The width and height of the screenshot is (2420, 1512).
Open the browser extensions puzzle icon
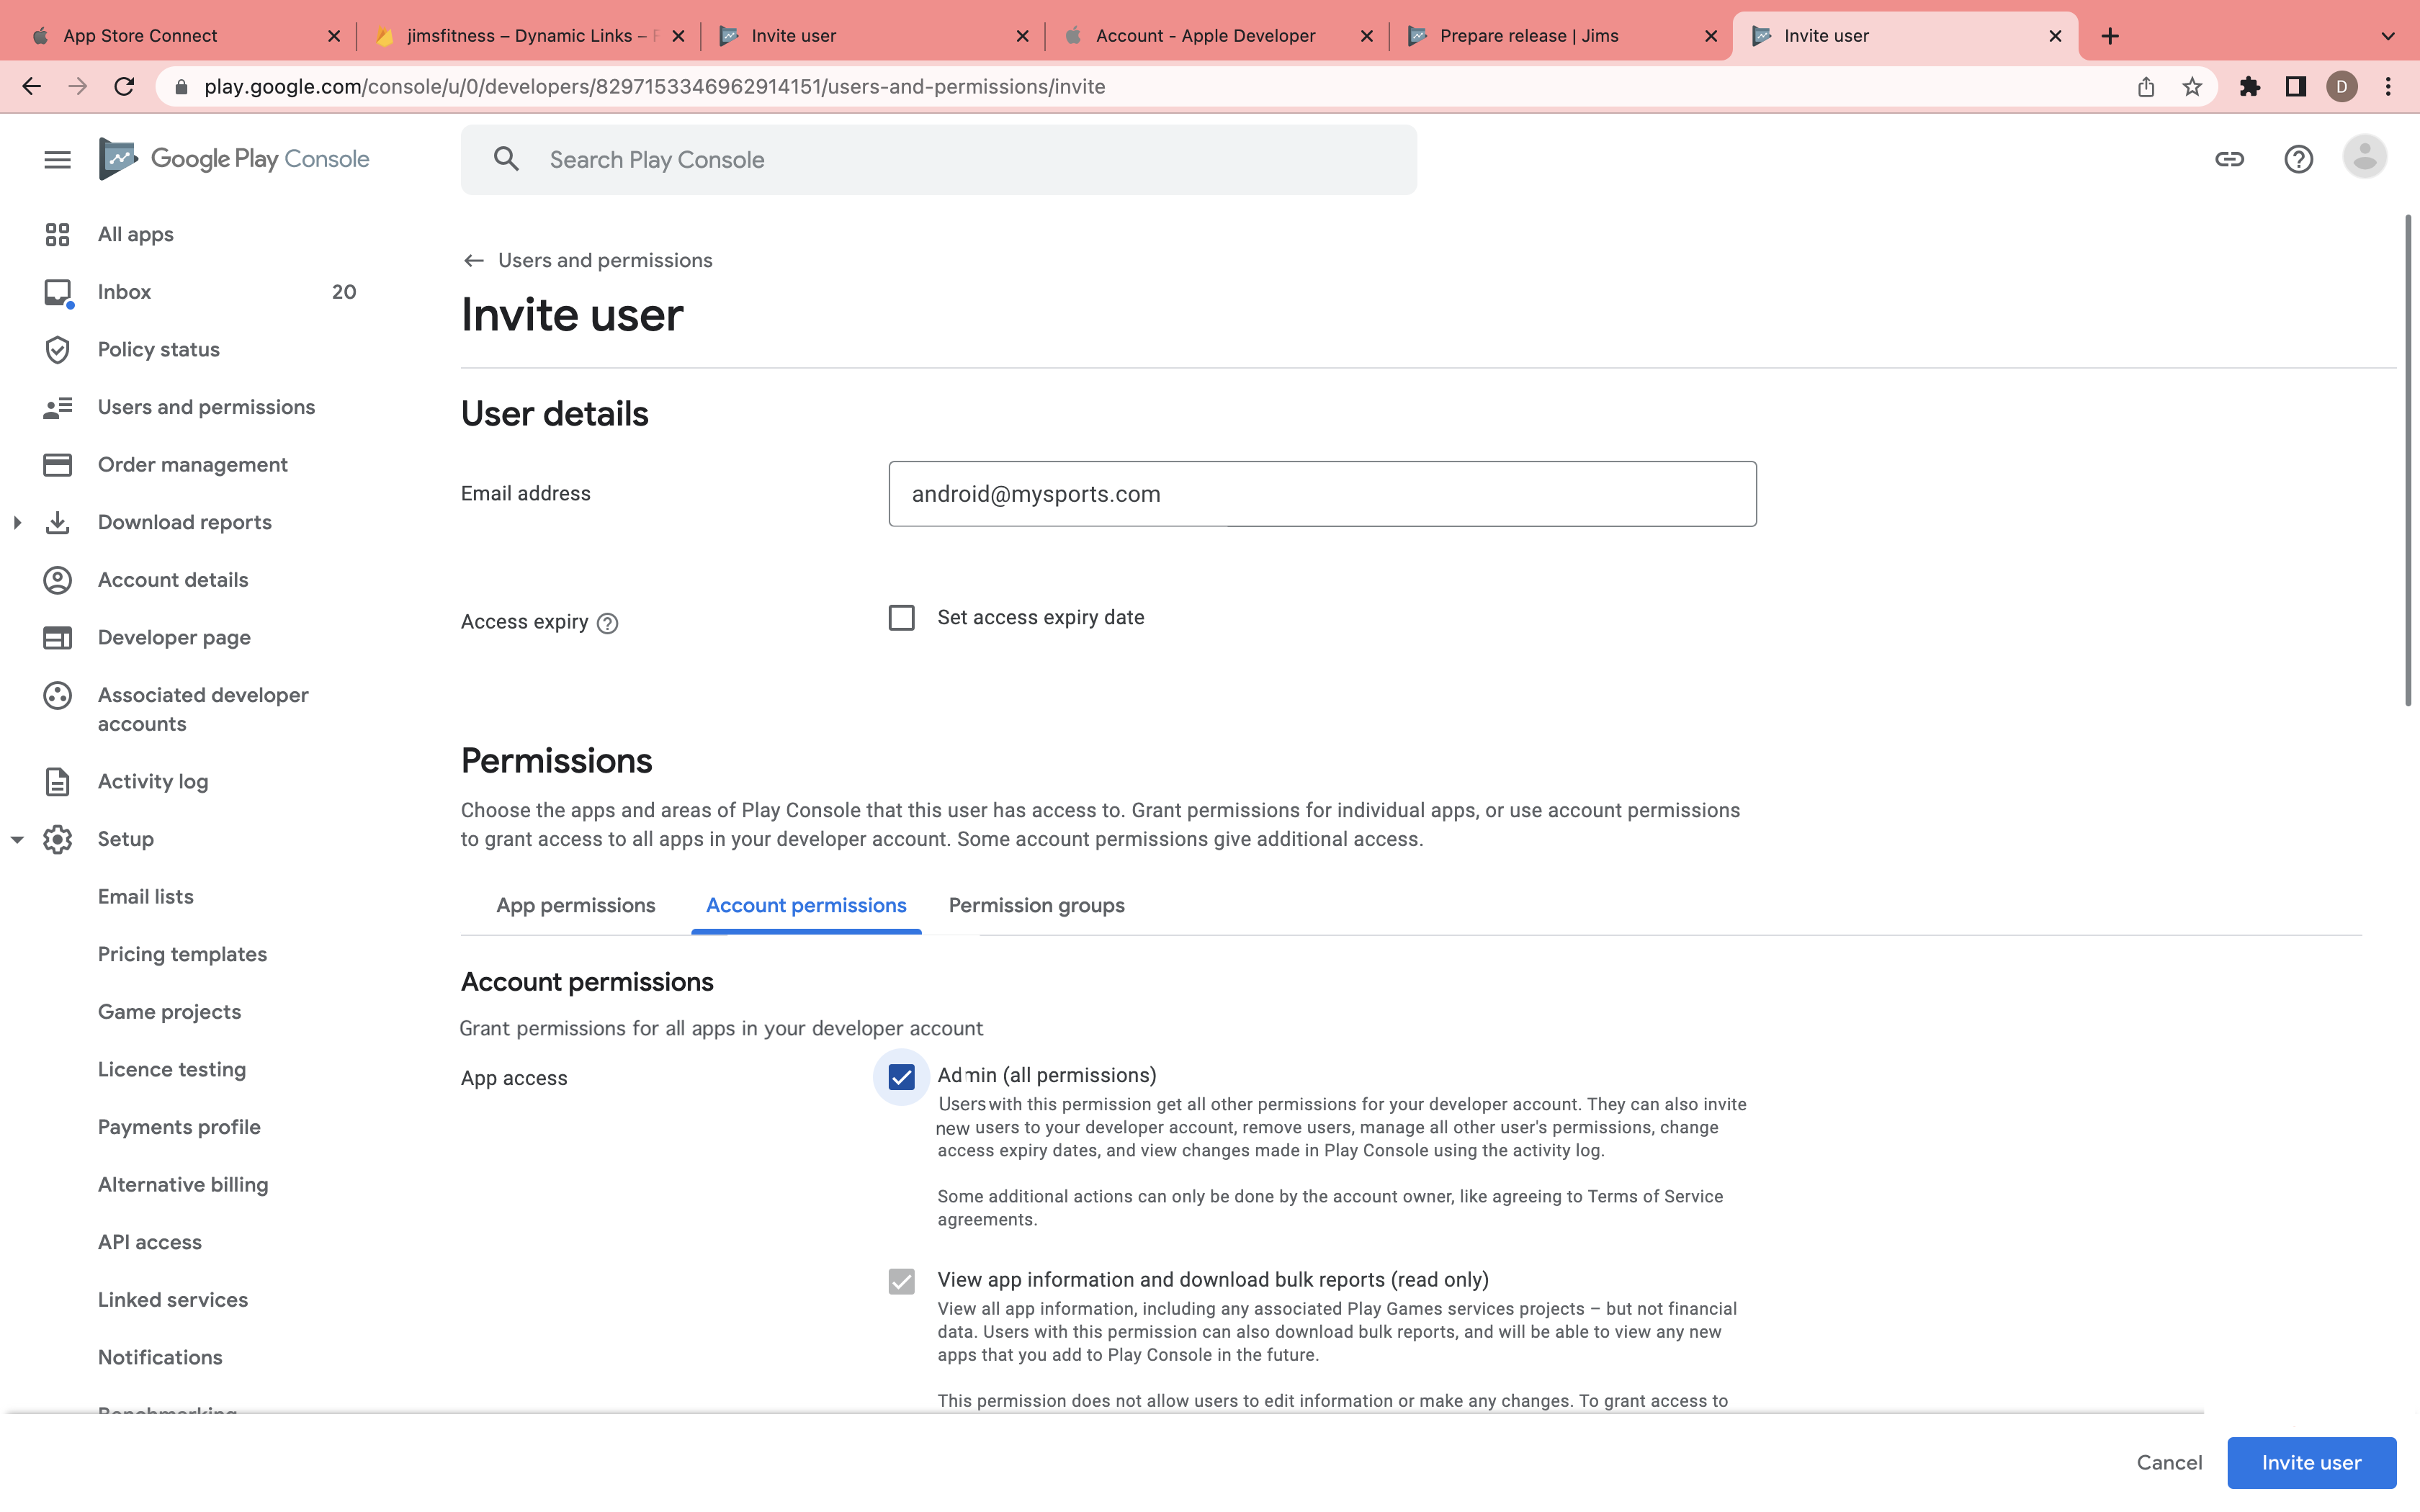tap(2250, 87)
